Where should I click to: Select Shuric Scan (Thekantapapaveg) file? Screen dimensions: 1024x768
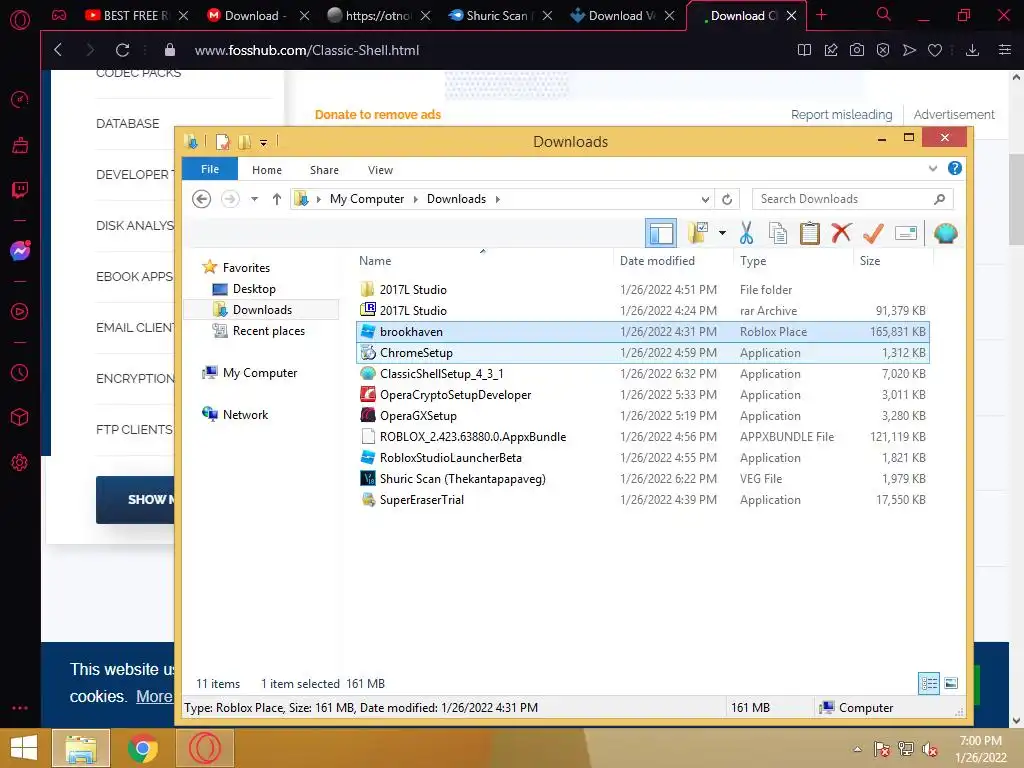point(643,479)
